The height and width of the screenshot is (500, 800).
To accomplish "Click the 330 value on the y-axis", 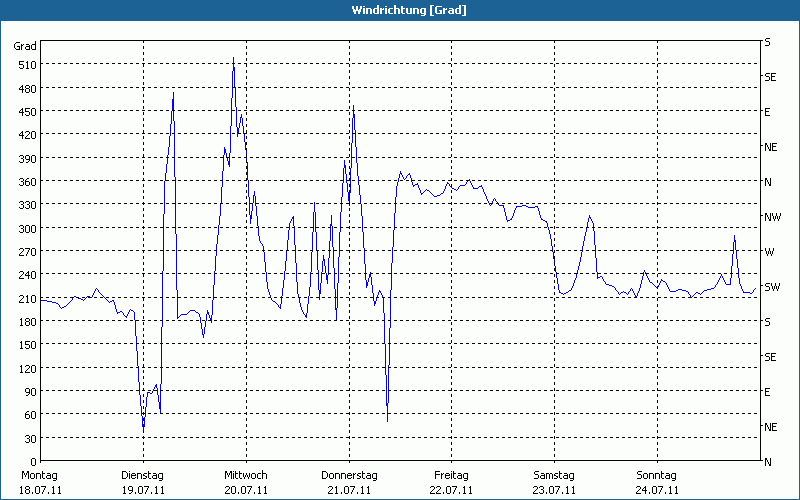I will pos(28,205).
